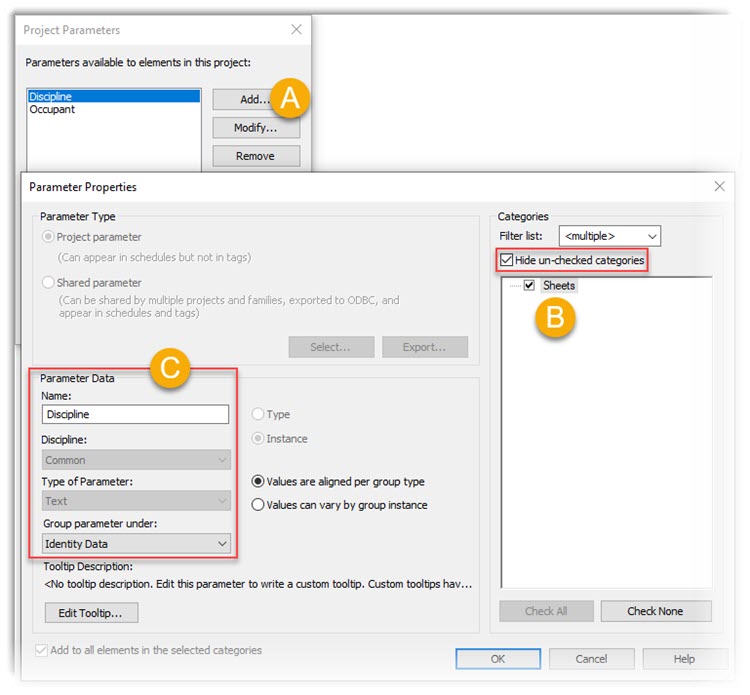Click the greyed Export... button
The image size is (750, 695).
click(425, 347)
